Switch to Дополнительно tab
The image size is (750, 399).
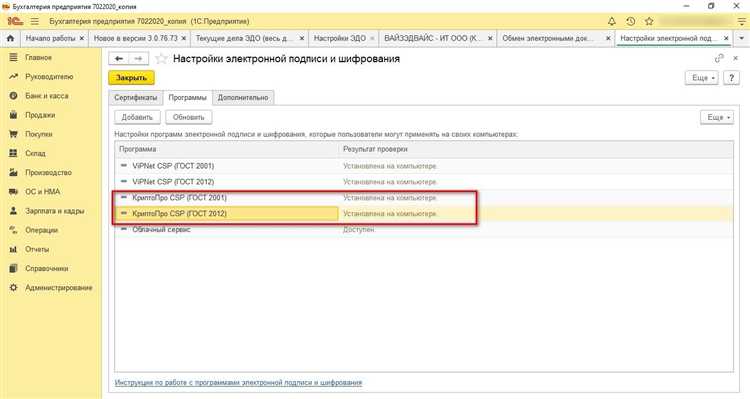point(243,97)
